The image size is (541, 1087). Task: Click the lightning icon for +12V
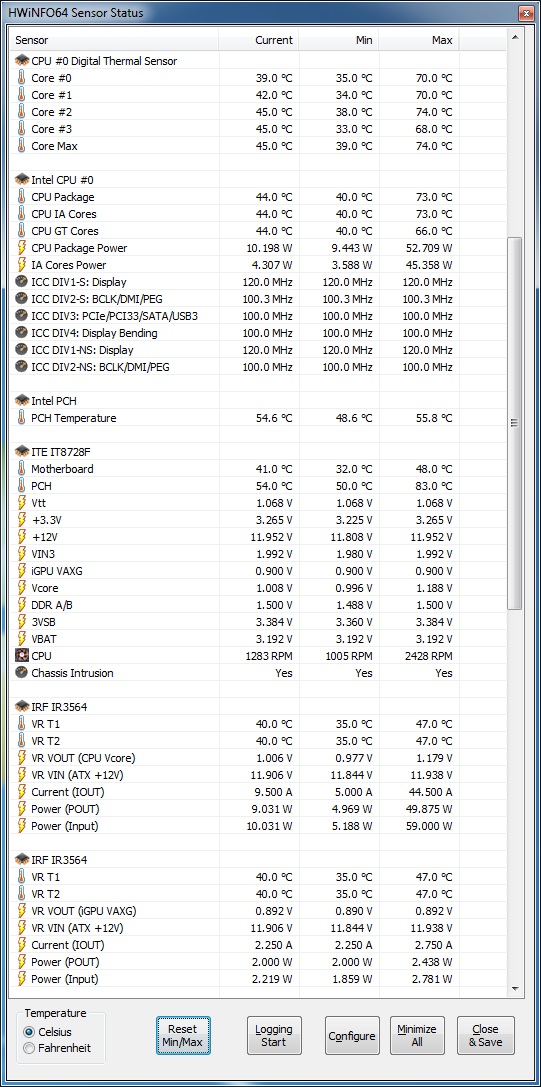pyautogui.click(x=22, y=537)
